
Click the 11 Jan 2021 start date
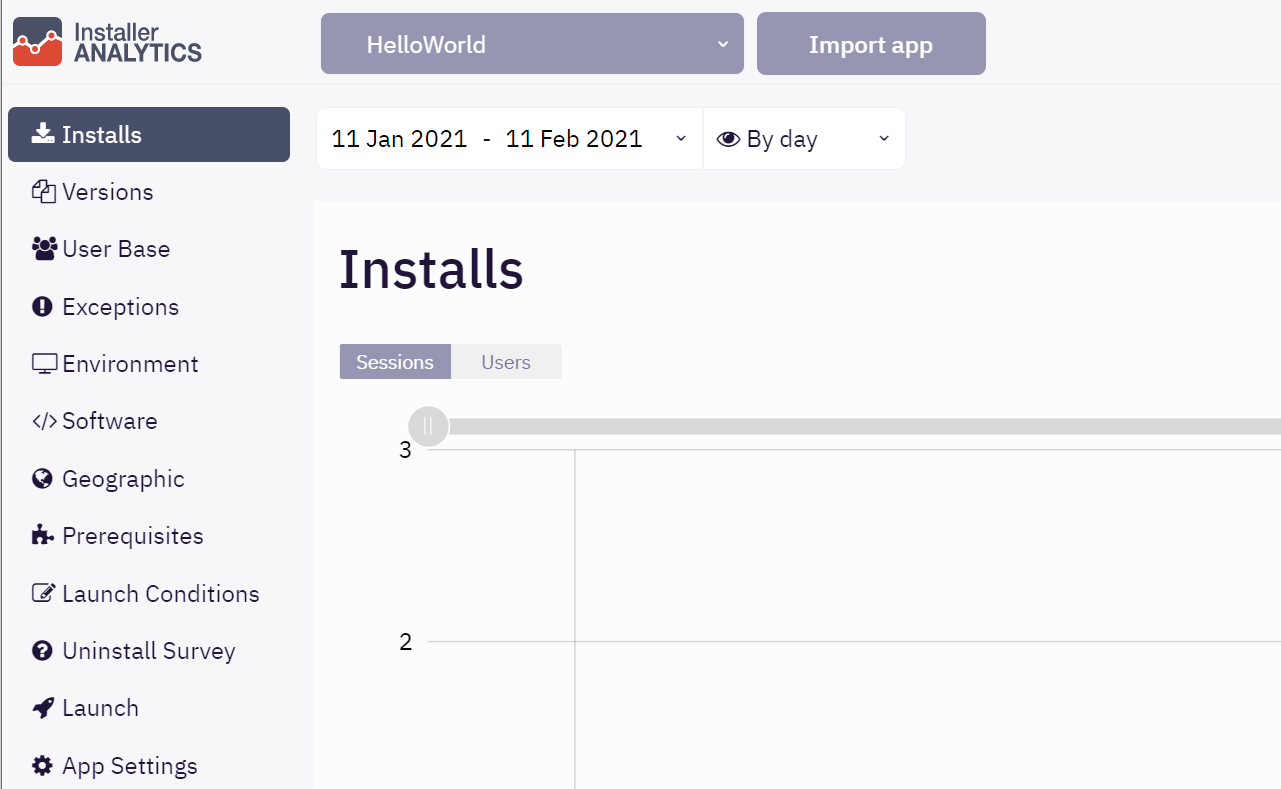pos(399,139)
